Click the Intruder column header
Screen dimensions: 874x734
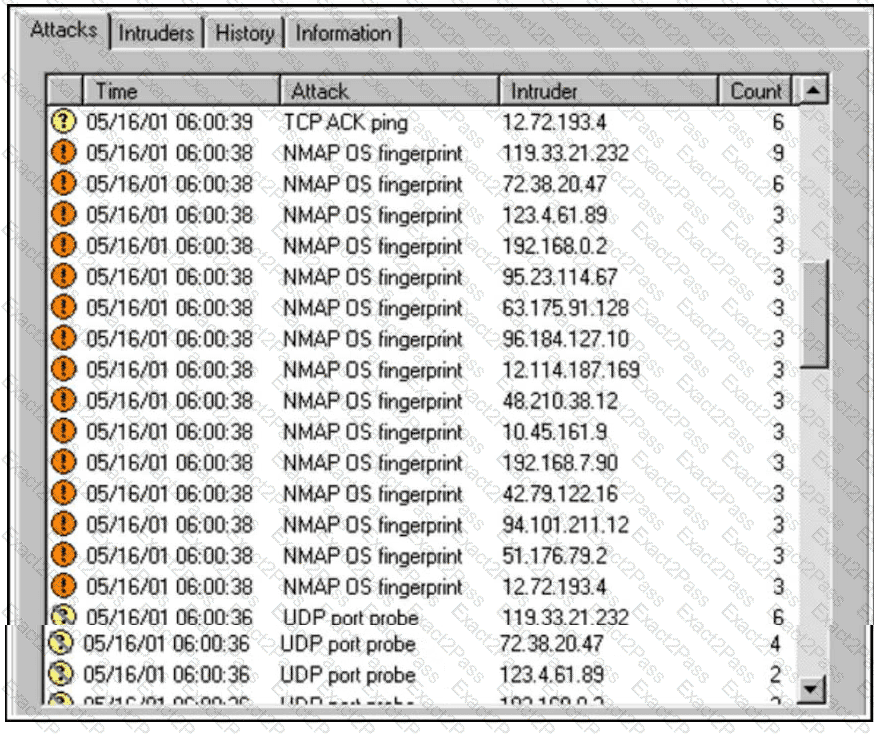(608, 91)
